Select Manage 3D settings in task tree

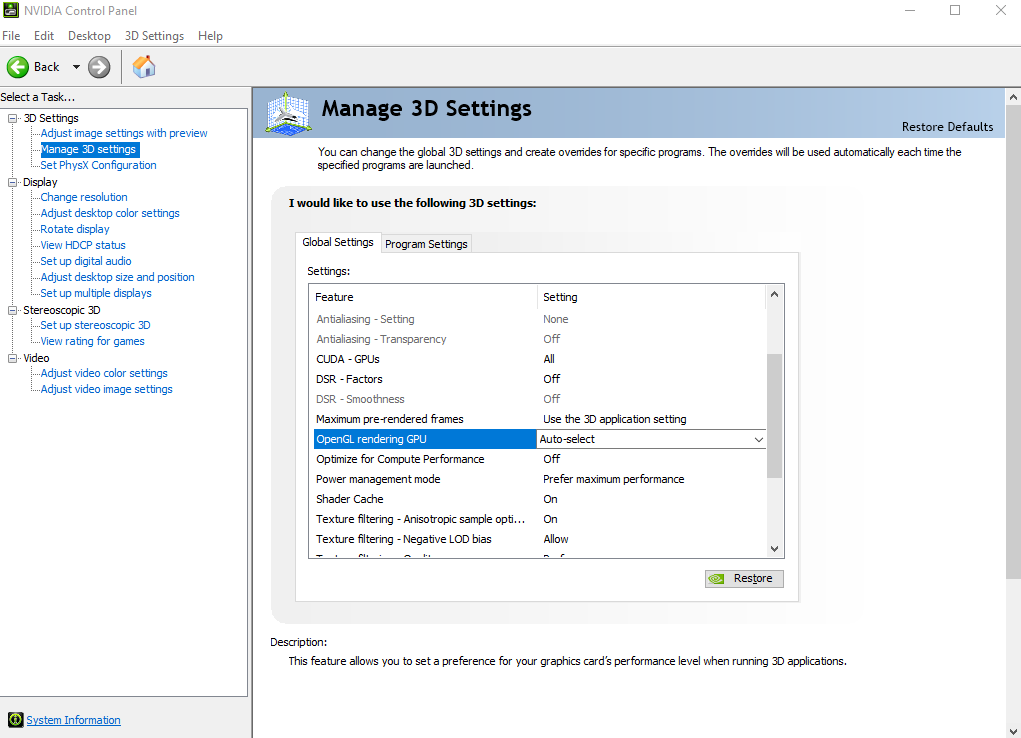(x=89, y=149)
